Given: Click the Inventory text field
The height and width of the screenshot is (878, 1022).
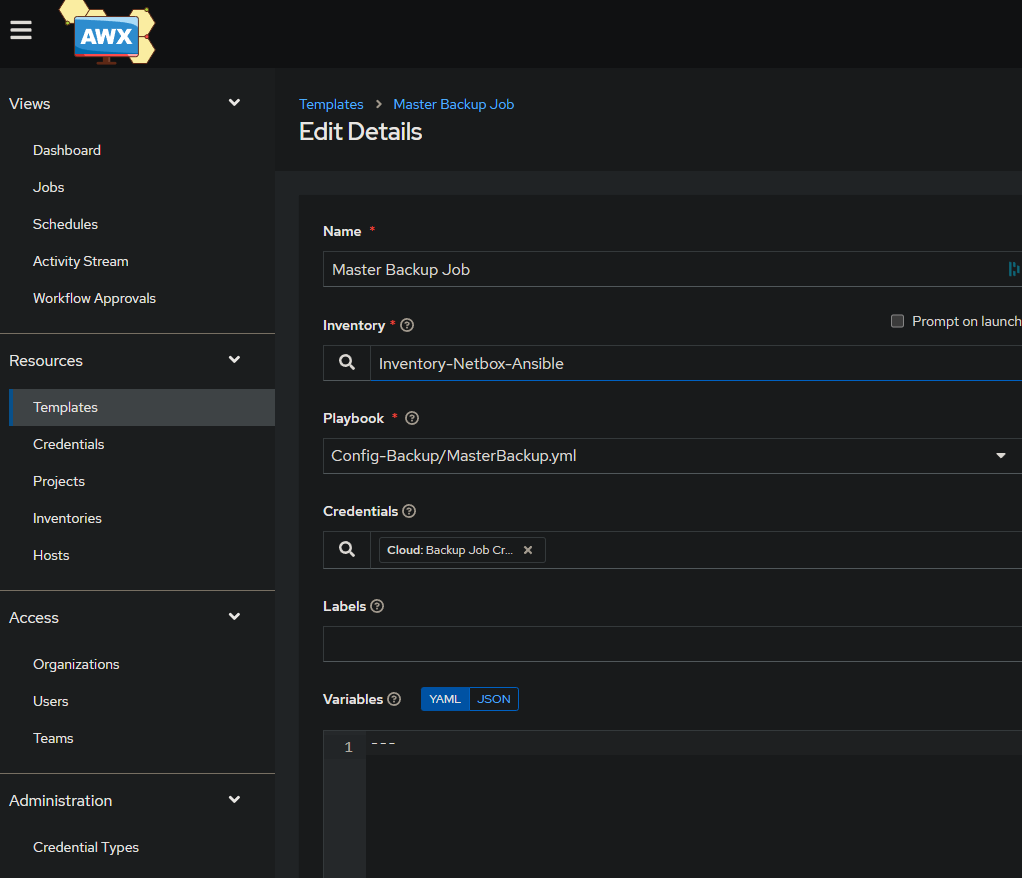Looking at the screenshot, I should pyautogui.click(x=696, y=363).
